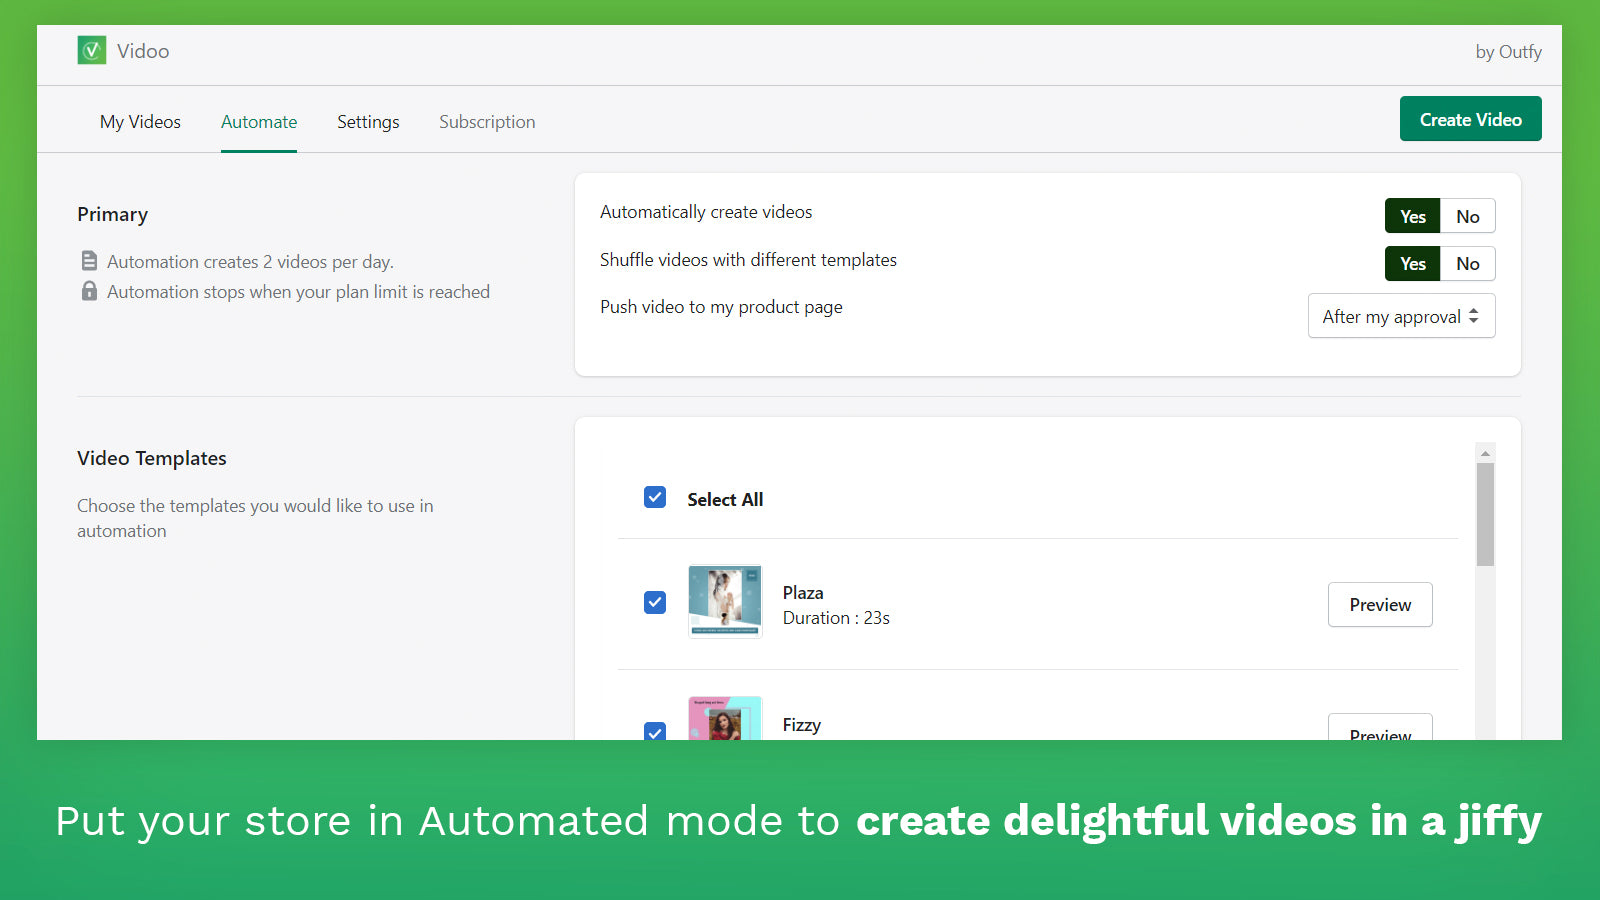
Task: Uncheck the Fizzy template checkbox
Action: click(x=654, y=733)
